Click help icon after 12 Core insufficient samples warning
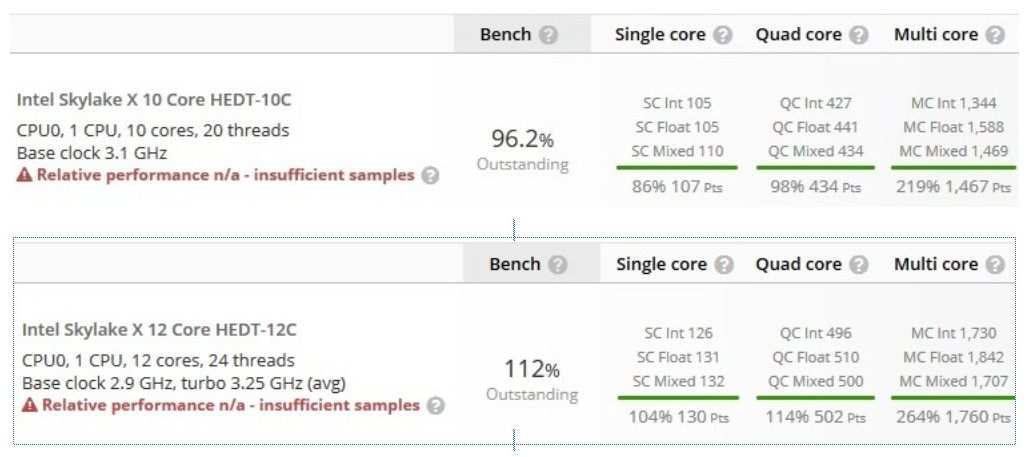The image size is (1026, 457). click(435, 405)
